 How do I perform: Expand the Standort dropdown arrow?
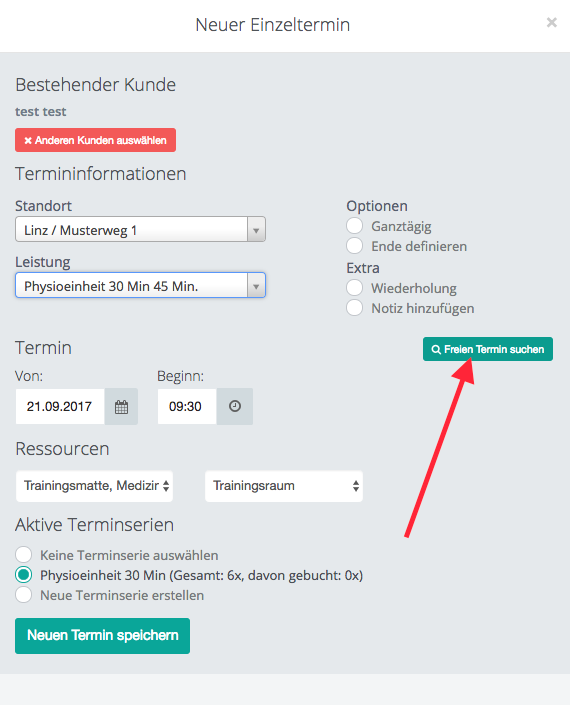256,230
